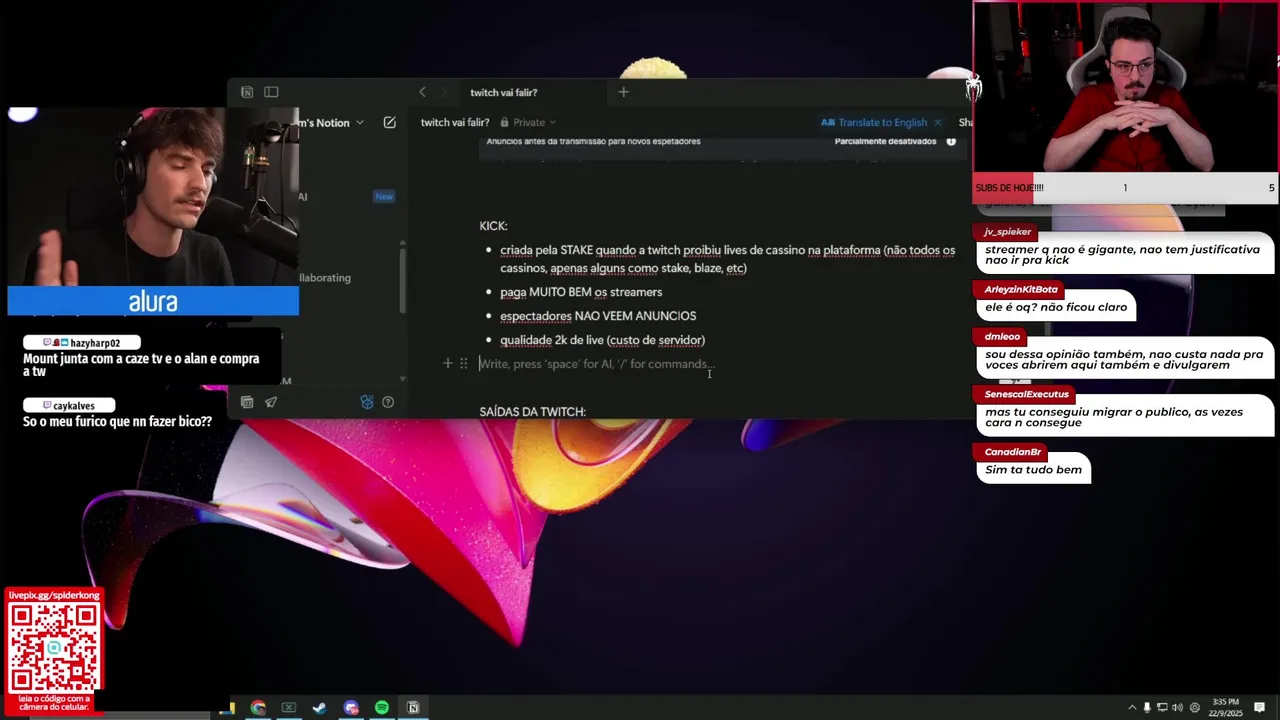Image resolution: width=1280 pixels, height=720 pixels.
Task: Click the purple Discord-like taskbar icon
Action: (x=351, y=708)
